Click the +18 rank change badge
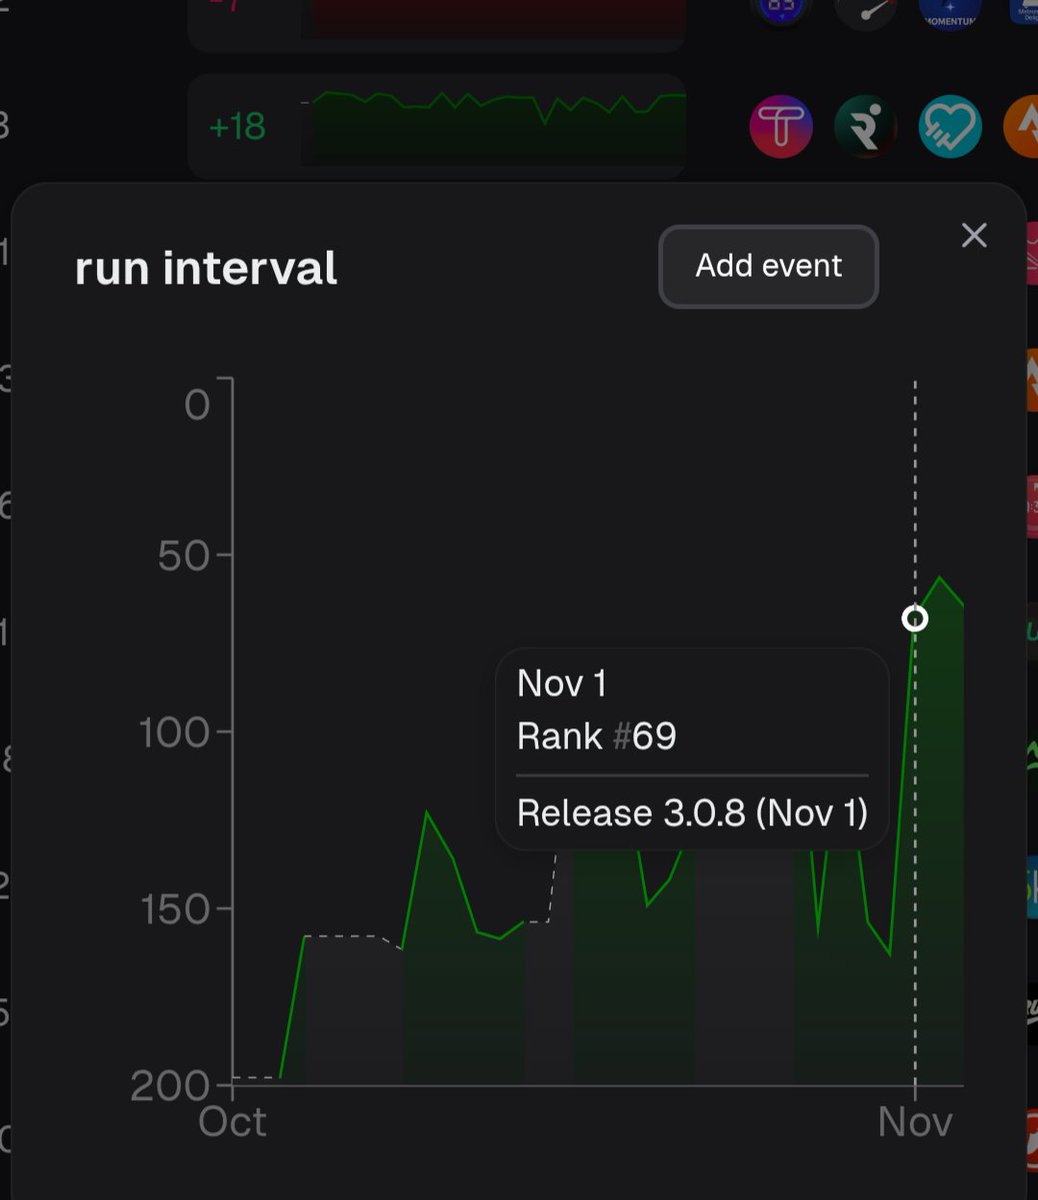 coord(240,127)
